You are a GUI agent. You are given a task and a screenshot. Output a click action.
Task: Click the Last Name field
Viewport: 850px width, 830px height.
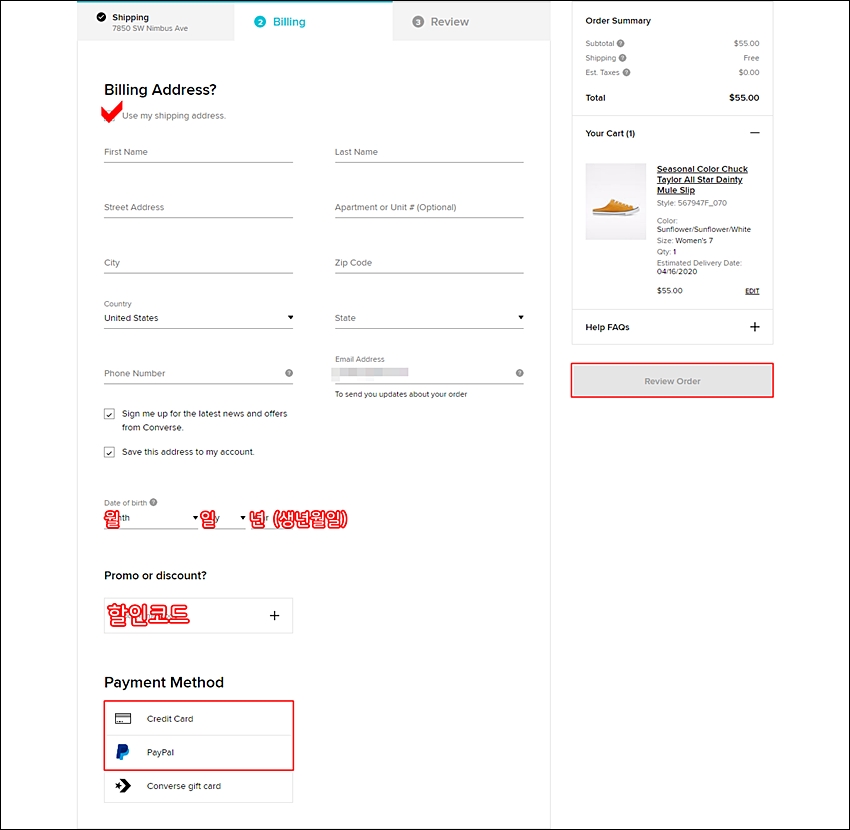pyautogui.click(x=429, y=152)
